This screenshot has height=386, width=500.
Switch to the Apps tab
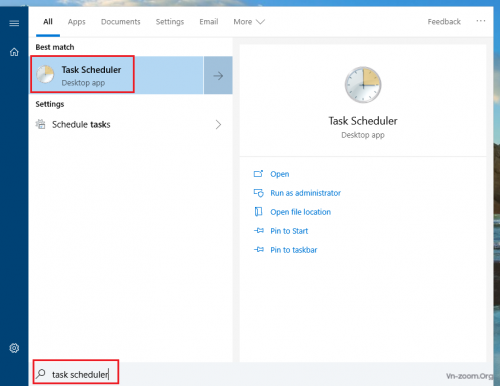coord(76,22)
